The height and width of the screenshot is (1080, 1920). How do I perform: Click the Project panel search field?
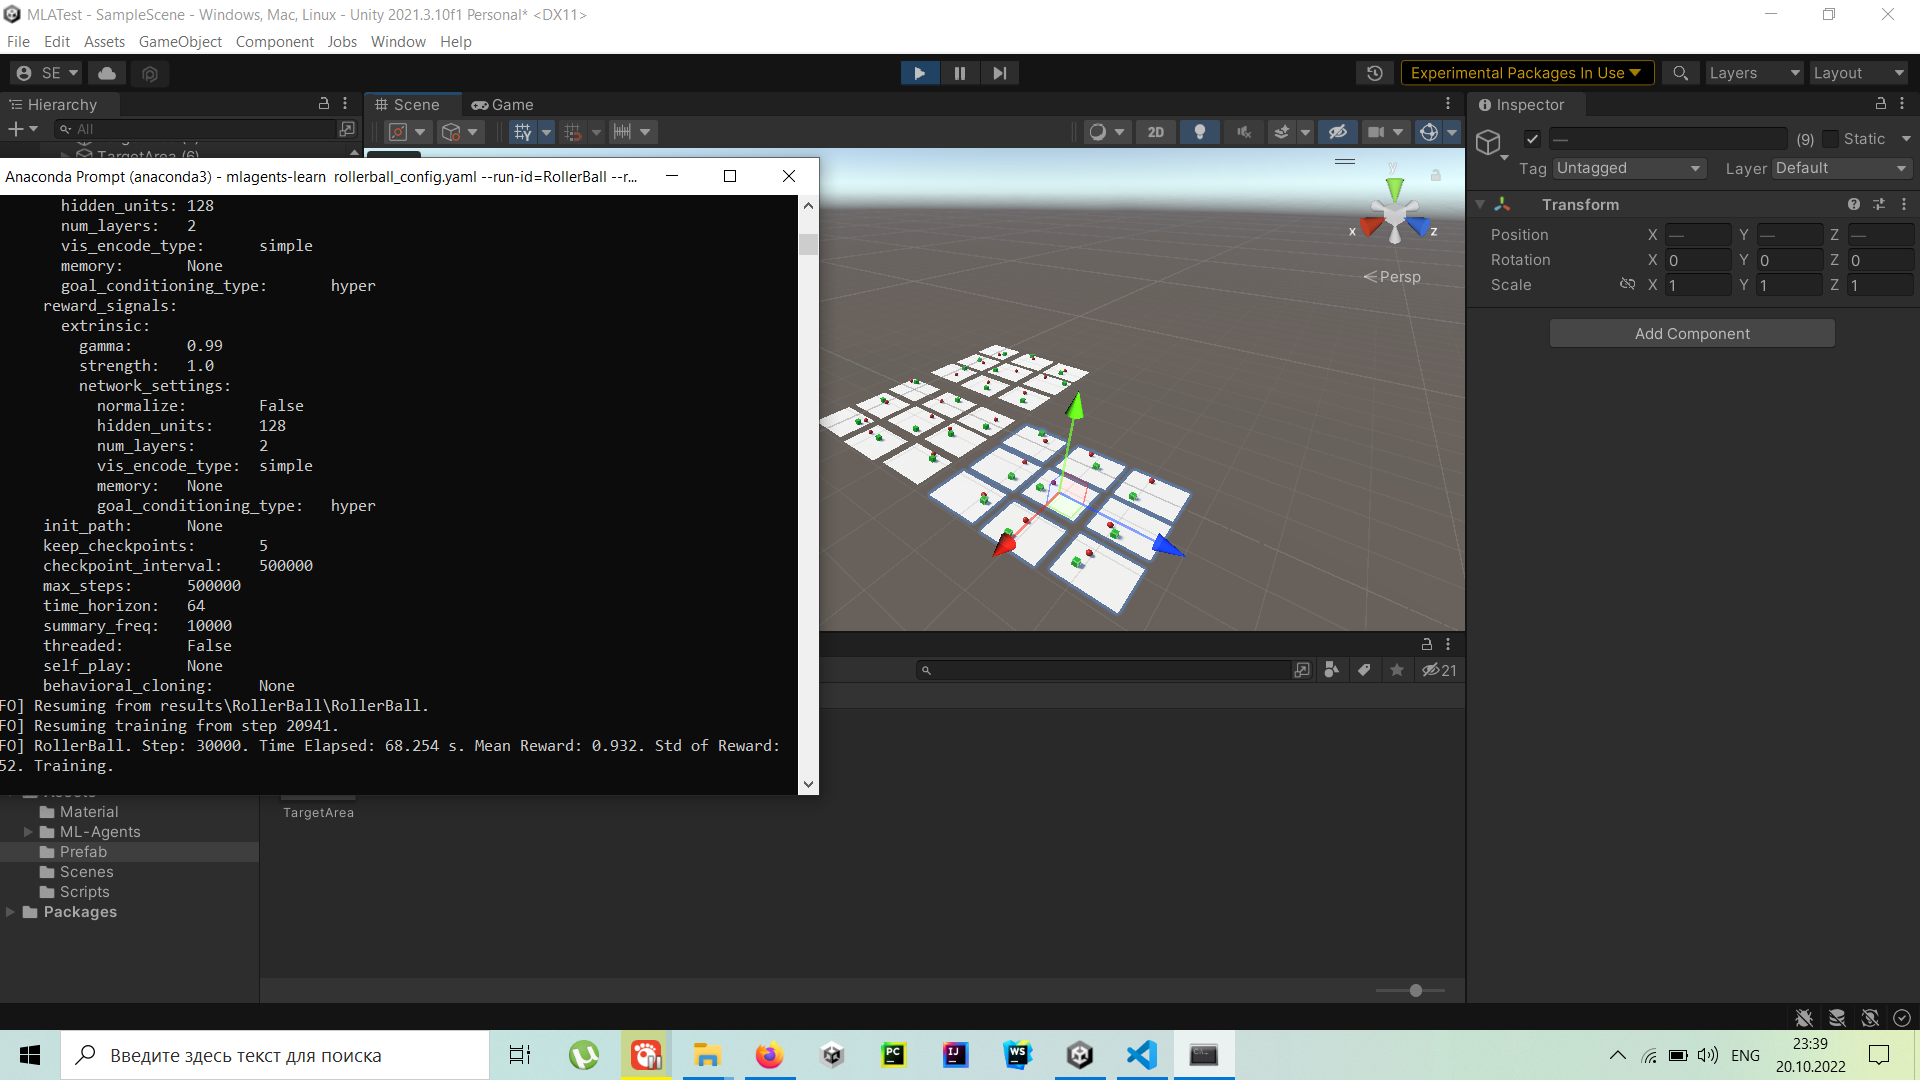click(x=1105, y=670)
